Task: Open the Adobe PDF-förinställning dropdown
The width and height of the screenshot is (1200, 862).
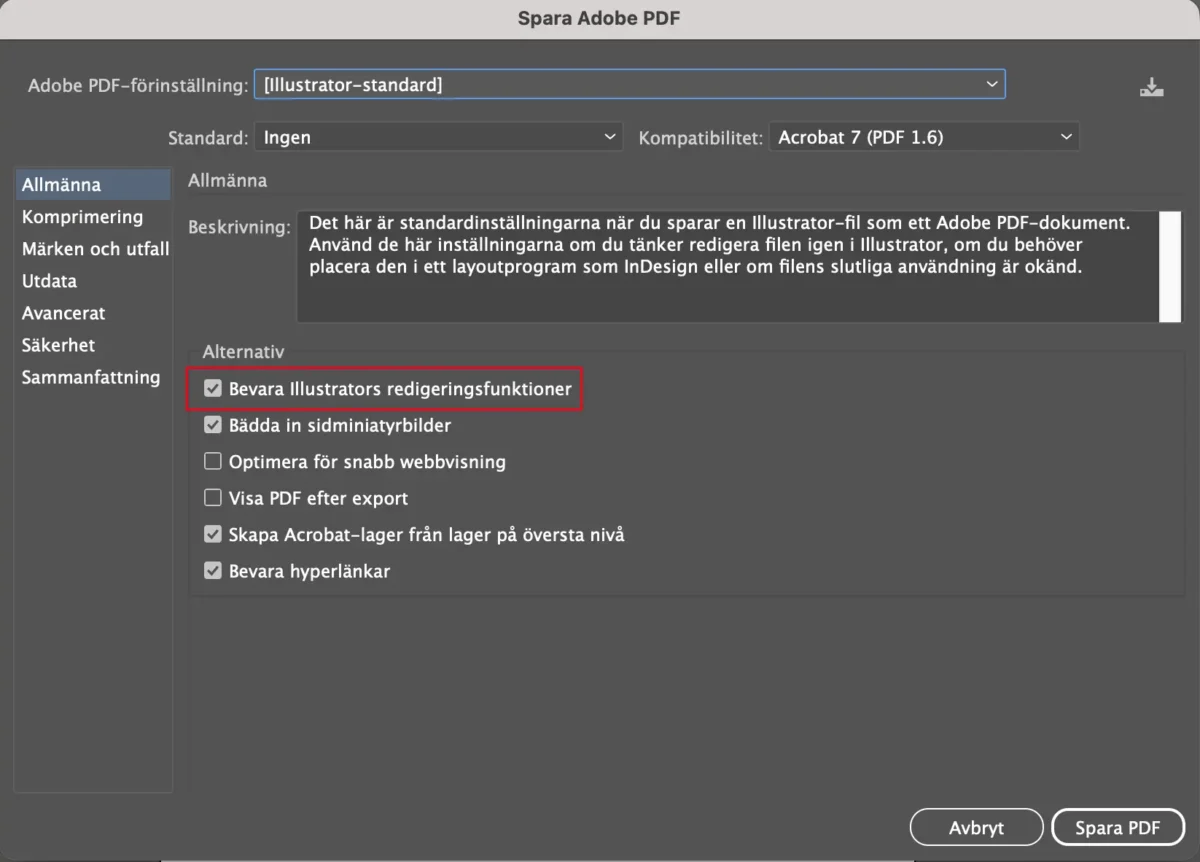Action: [x=630, y=85]
